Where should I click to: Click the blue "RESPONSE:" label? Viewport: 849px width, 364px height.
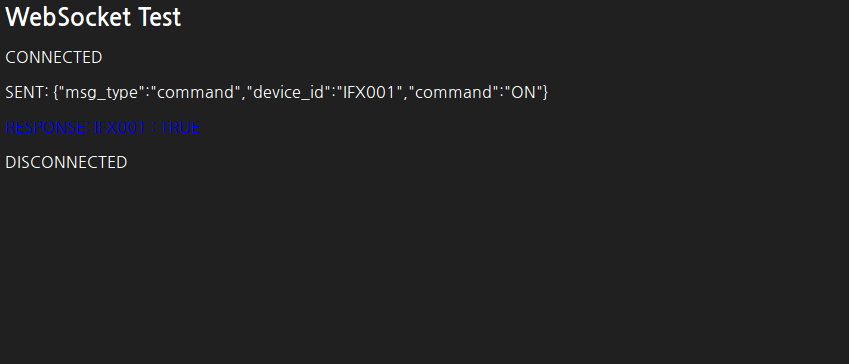pyautogui.click(x=47, y=128)
